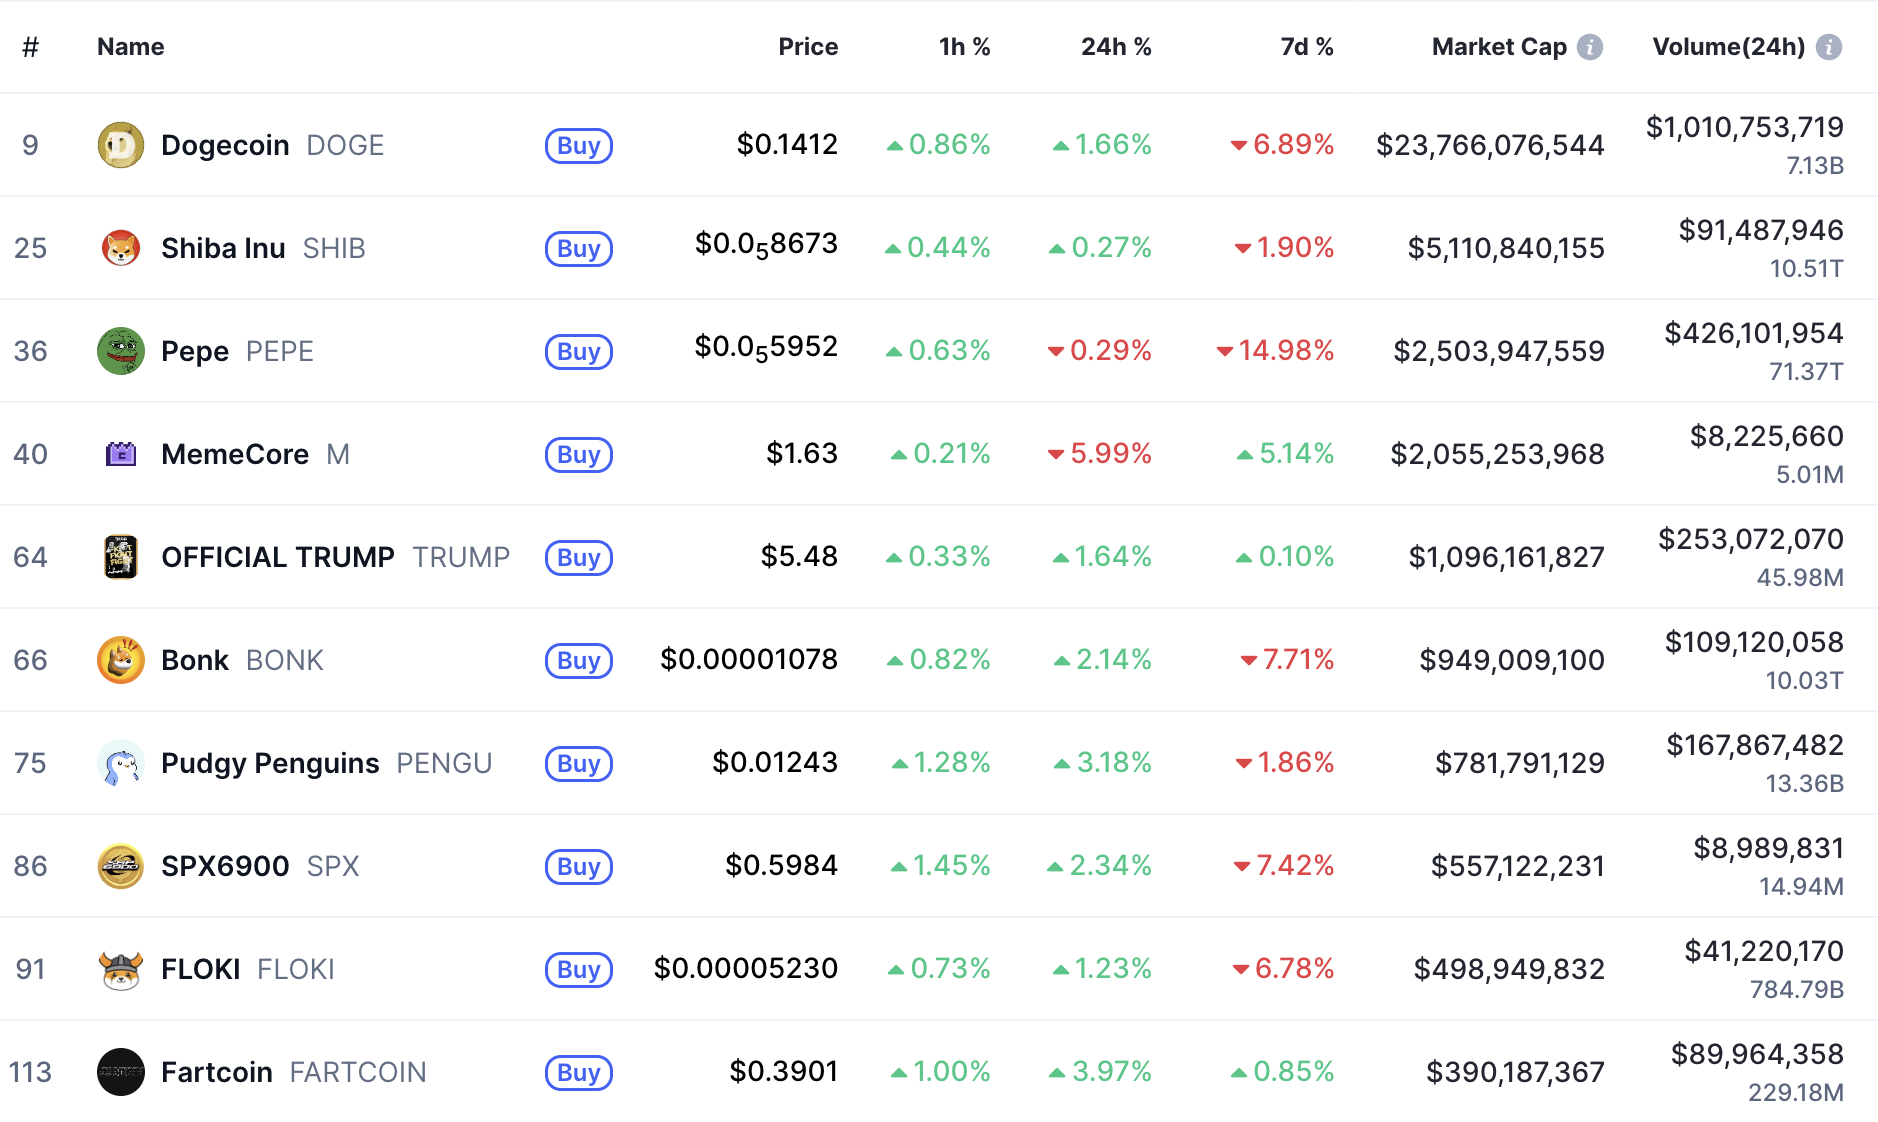The image size is (1878, 1122).
Task: Click the FLOKI viking dog logo
Action: [121, 969]
